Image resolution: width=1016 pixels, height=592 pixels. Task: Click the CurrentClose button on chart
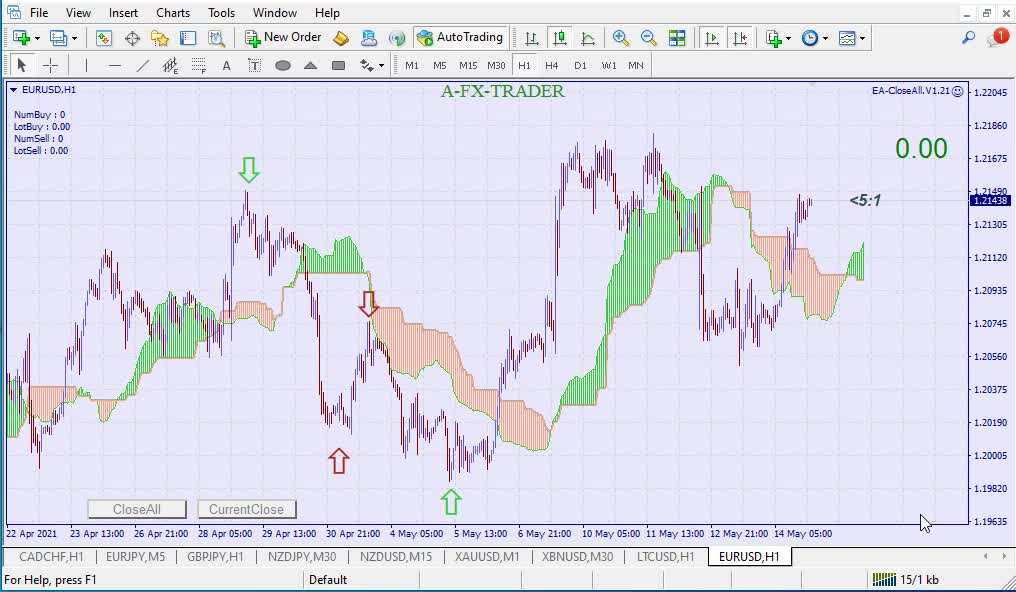[246, 509]
